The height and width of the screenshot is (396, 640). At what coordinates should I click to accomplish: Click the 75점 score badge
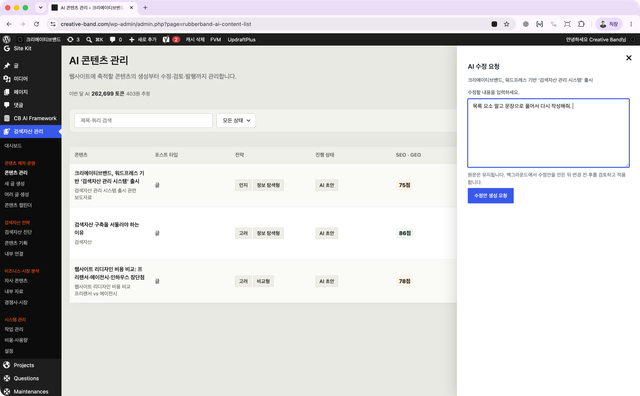[404, 185]
